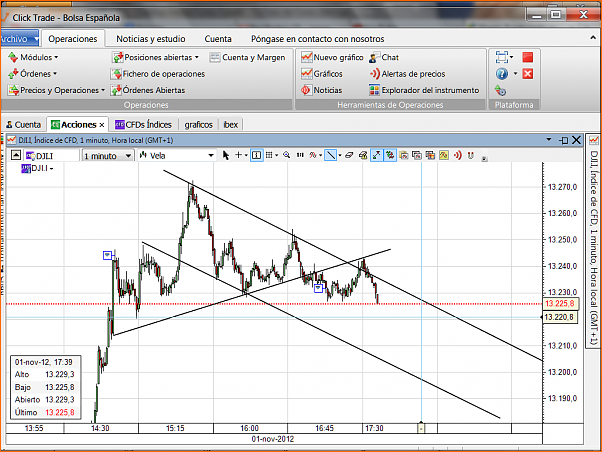Click the red price alert icon in chart toolbar
Screen dimensions: 602x452
tap(458, 155)
